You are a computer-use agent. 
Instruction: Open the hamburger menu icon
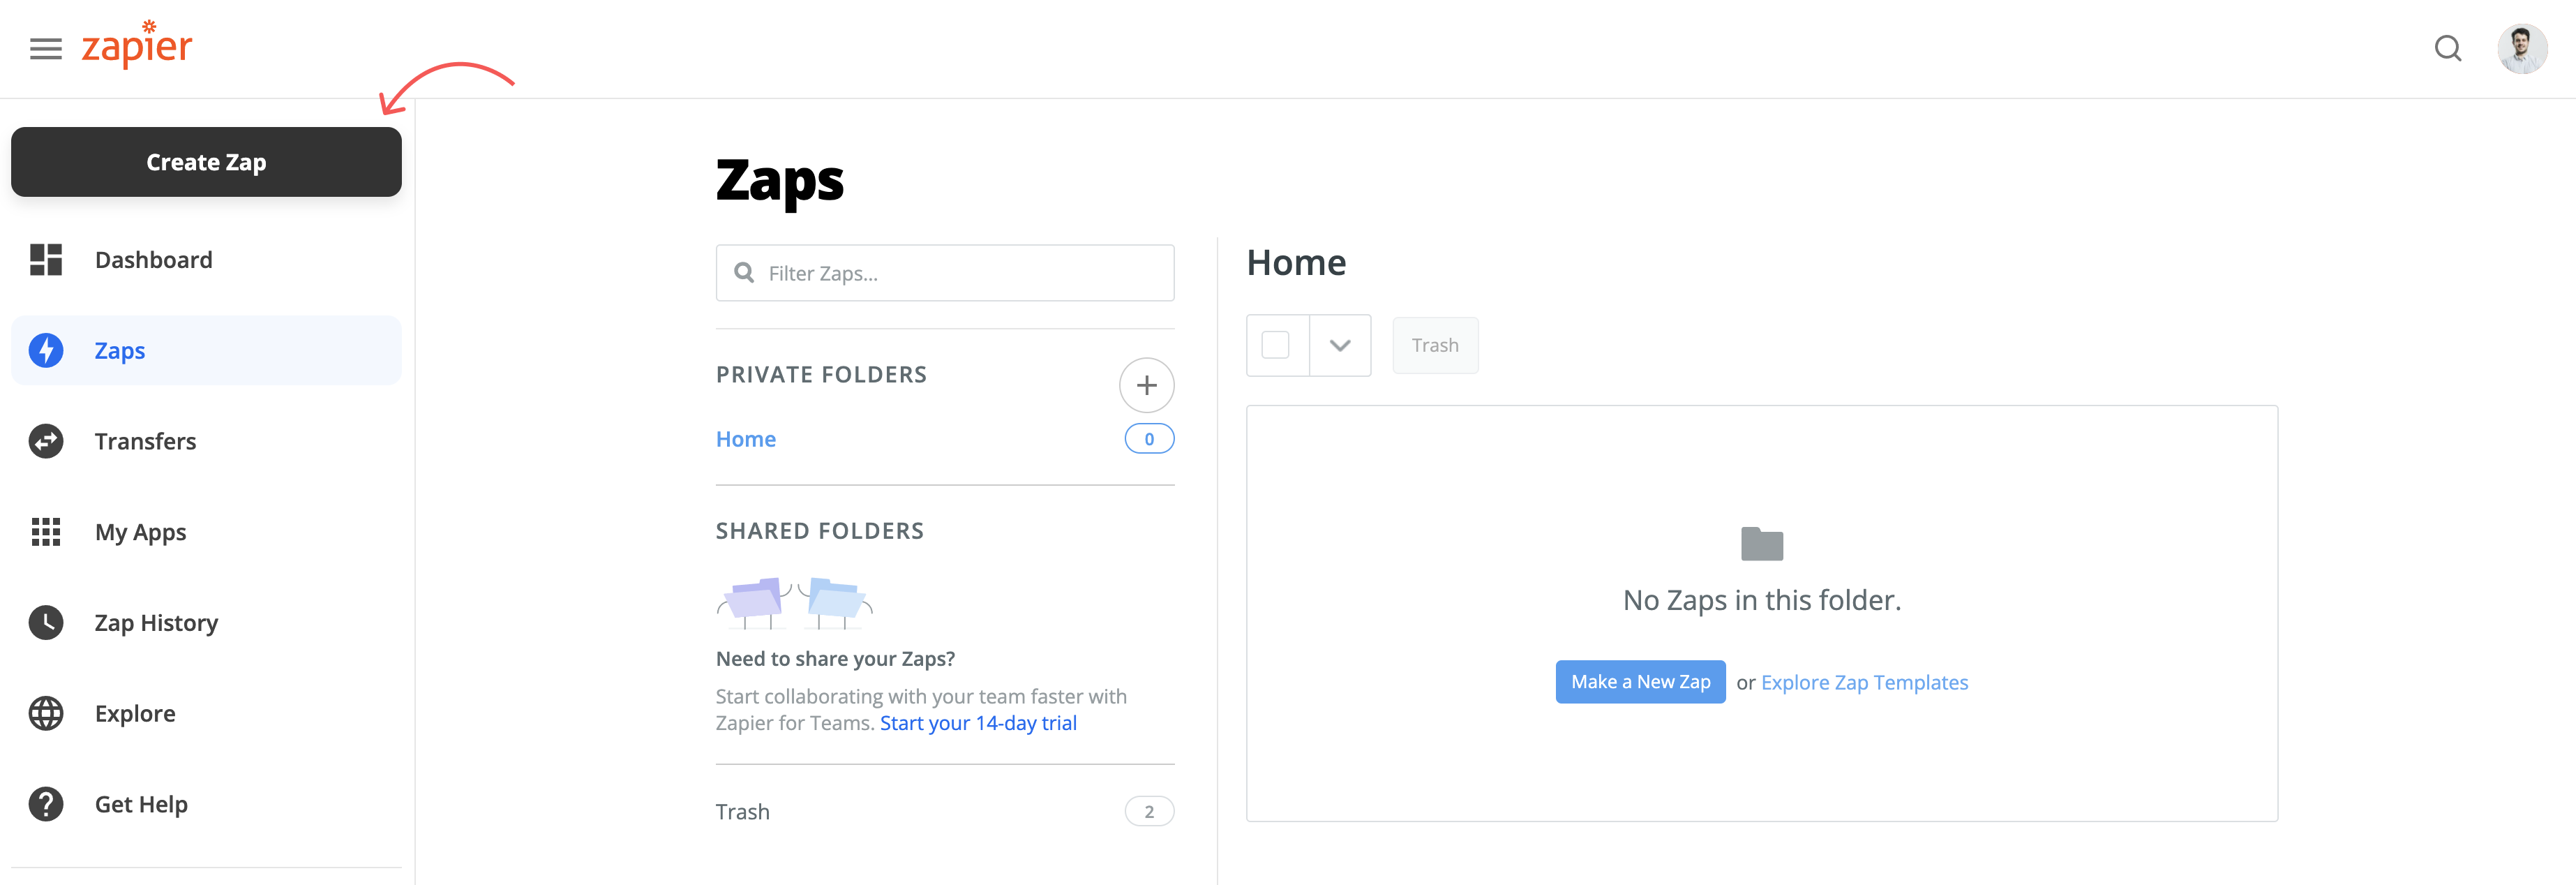tap(46, 49)
